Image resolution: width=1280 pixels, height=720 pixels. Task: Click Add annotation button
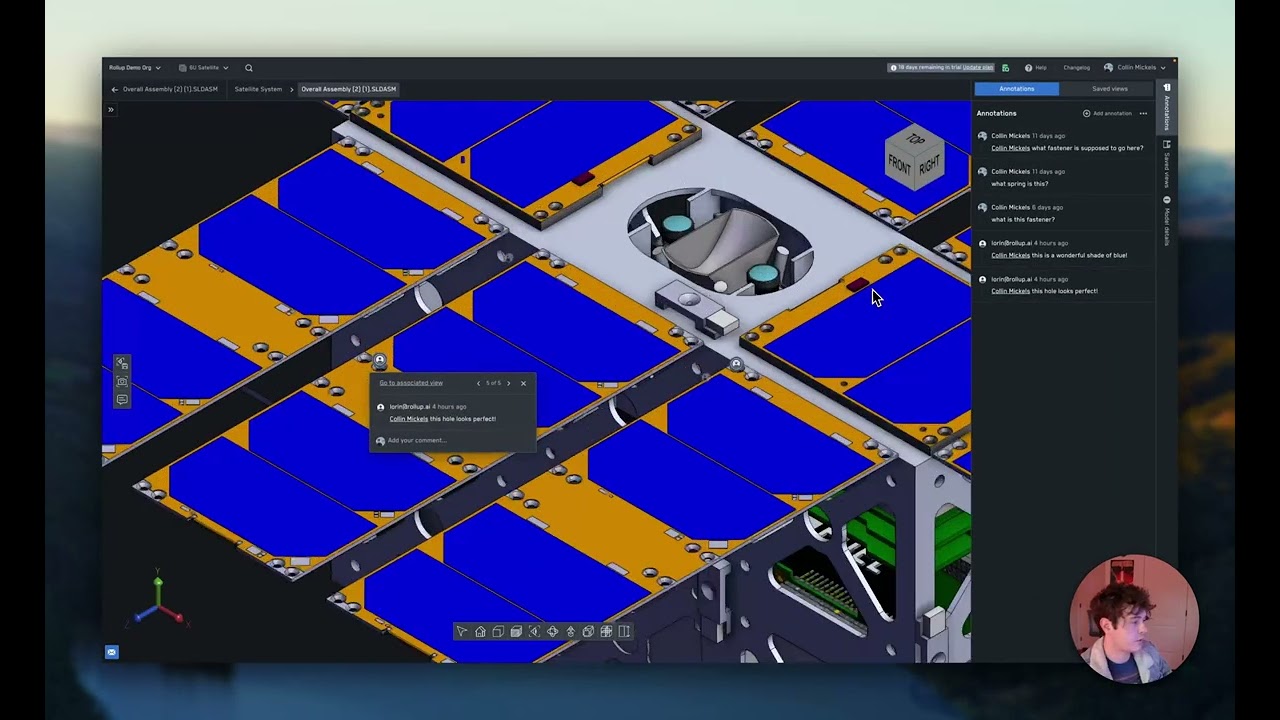[1107, 113]
